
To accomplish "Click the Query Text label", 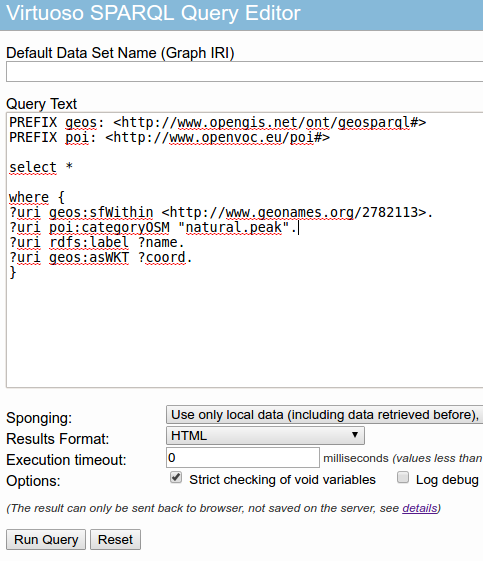I will [x=42, y=104].
